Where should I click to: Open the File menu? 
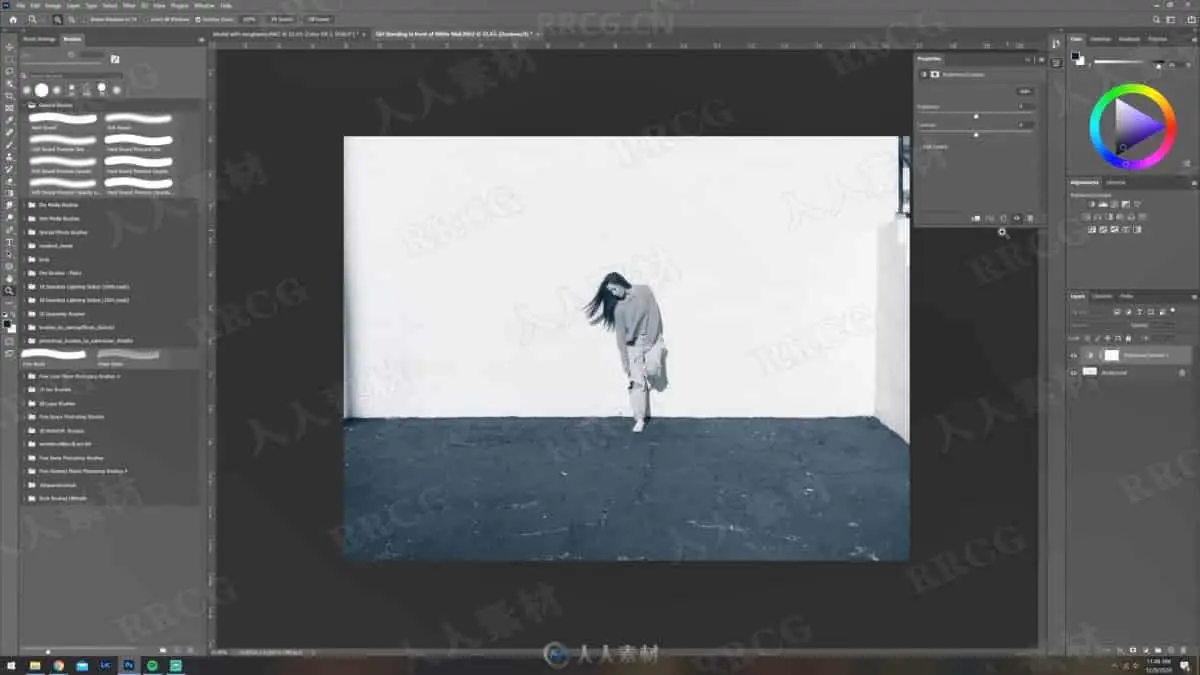coord(20,6)
